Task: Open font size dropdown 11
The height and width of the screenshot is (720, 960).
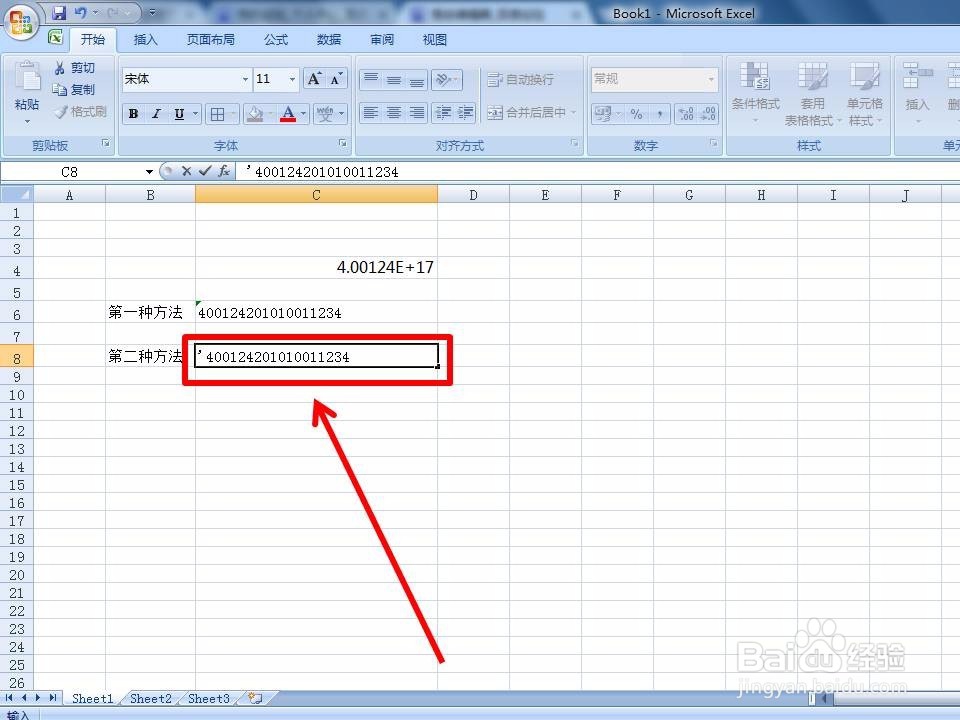Action: tap(292, 80)
